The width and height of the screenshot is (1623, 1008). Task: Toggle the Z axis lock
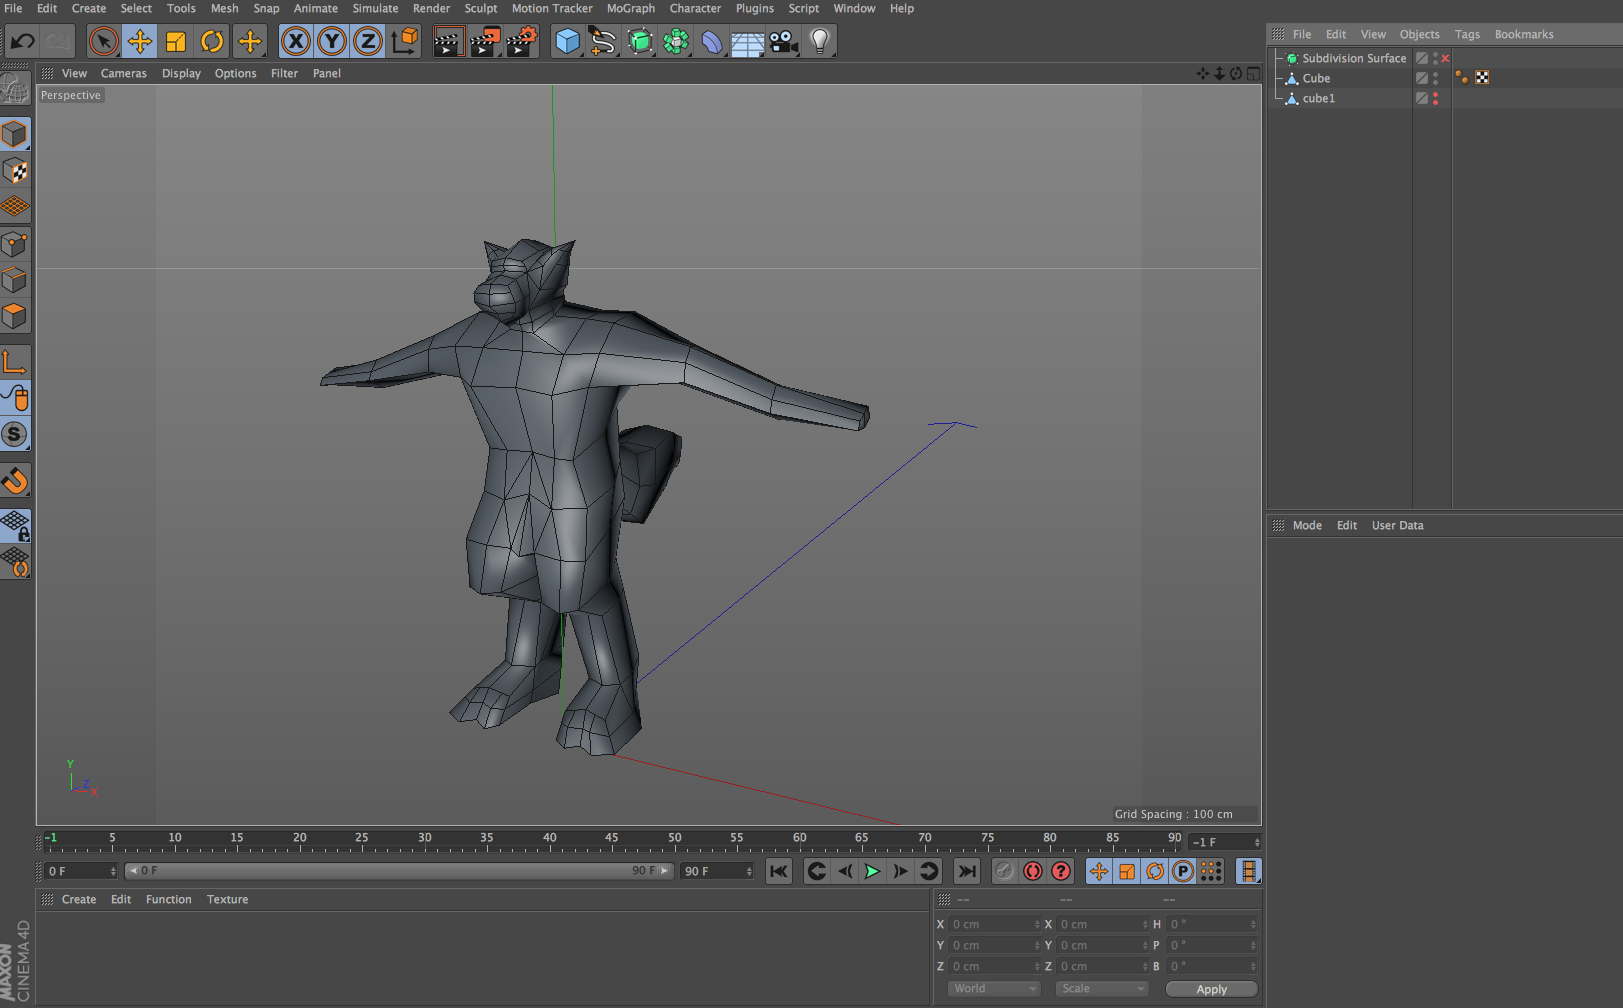point(368,42)
